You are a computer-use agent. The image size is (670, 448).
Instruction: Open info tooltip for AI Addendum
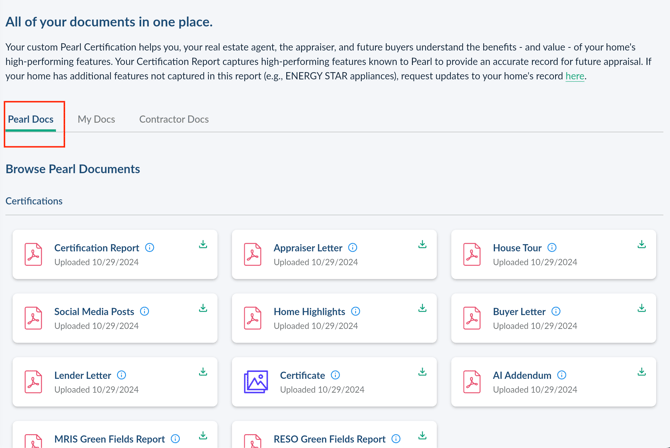562,376
